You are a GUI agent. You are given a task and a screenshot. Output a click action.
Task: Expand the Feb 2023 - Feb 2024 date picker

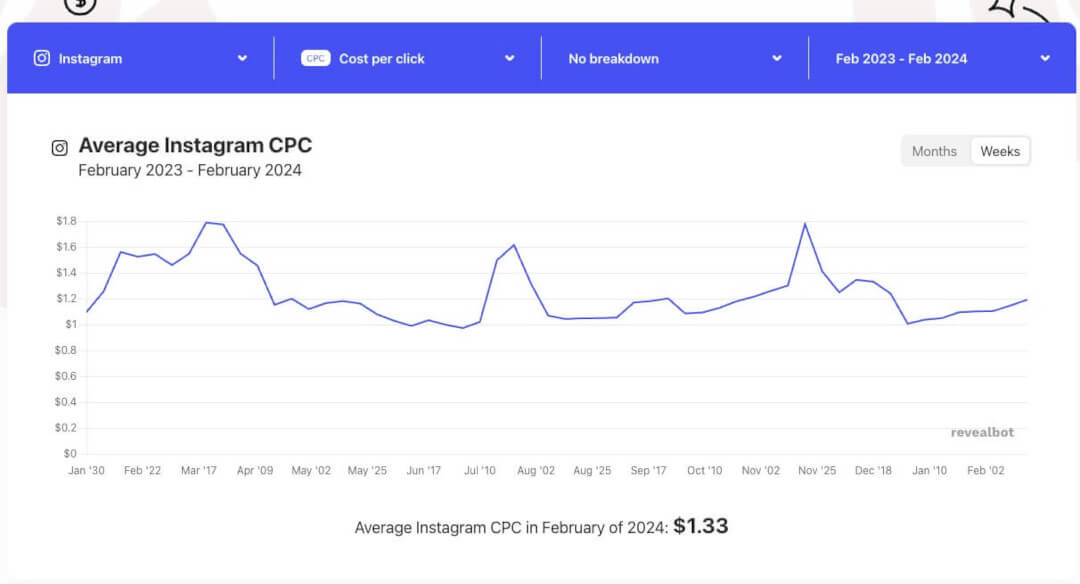click(1044, 58)
